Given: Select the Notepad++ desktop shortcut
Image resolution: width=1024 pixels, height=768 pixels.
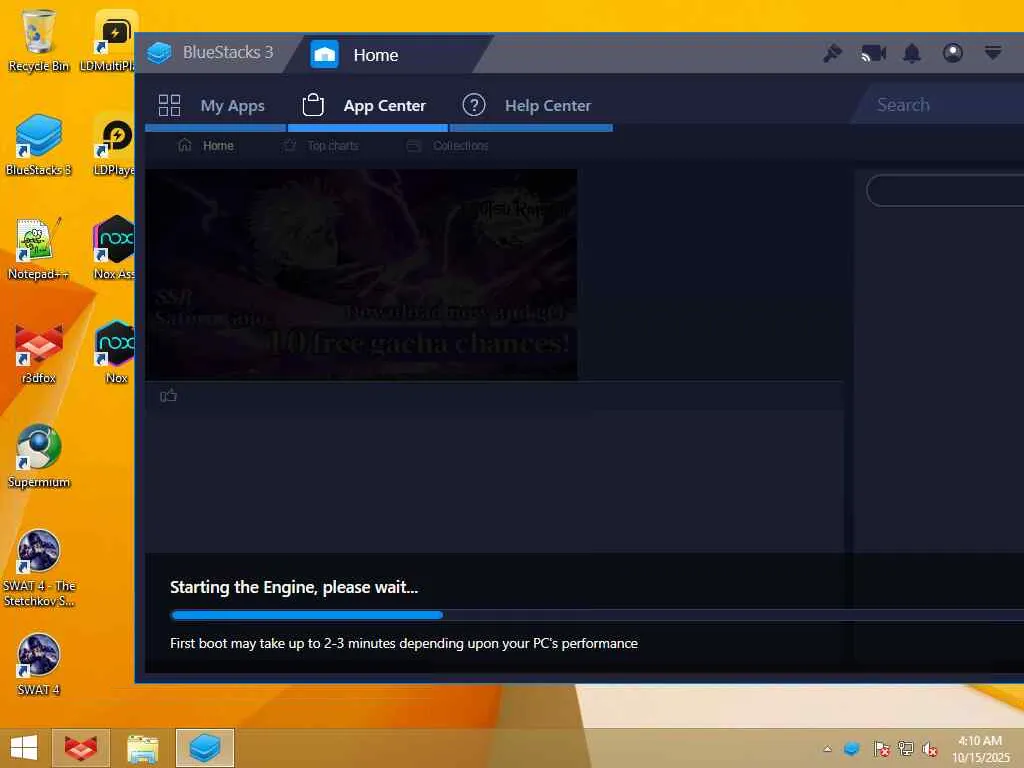Looking at the screenshot, I should coord(39,248).
